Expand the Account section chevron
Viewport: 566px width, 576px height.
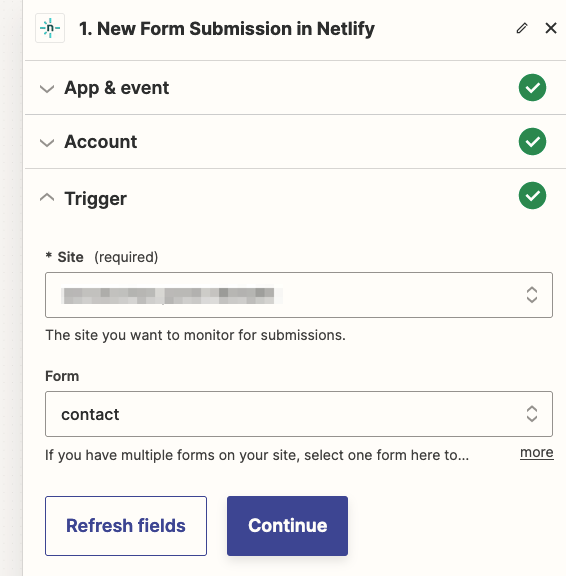(x=47, y=143)
